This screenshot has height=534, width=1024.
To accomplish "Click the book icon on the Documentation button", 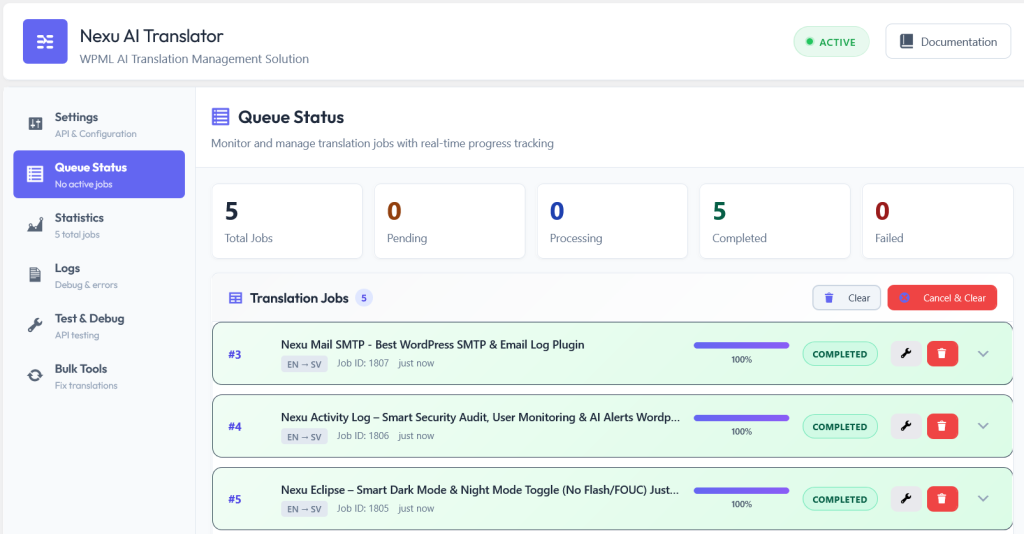I will (906, 42).
